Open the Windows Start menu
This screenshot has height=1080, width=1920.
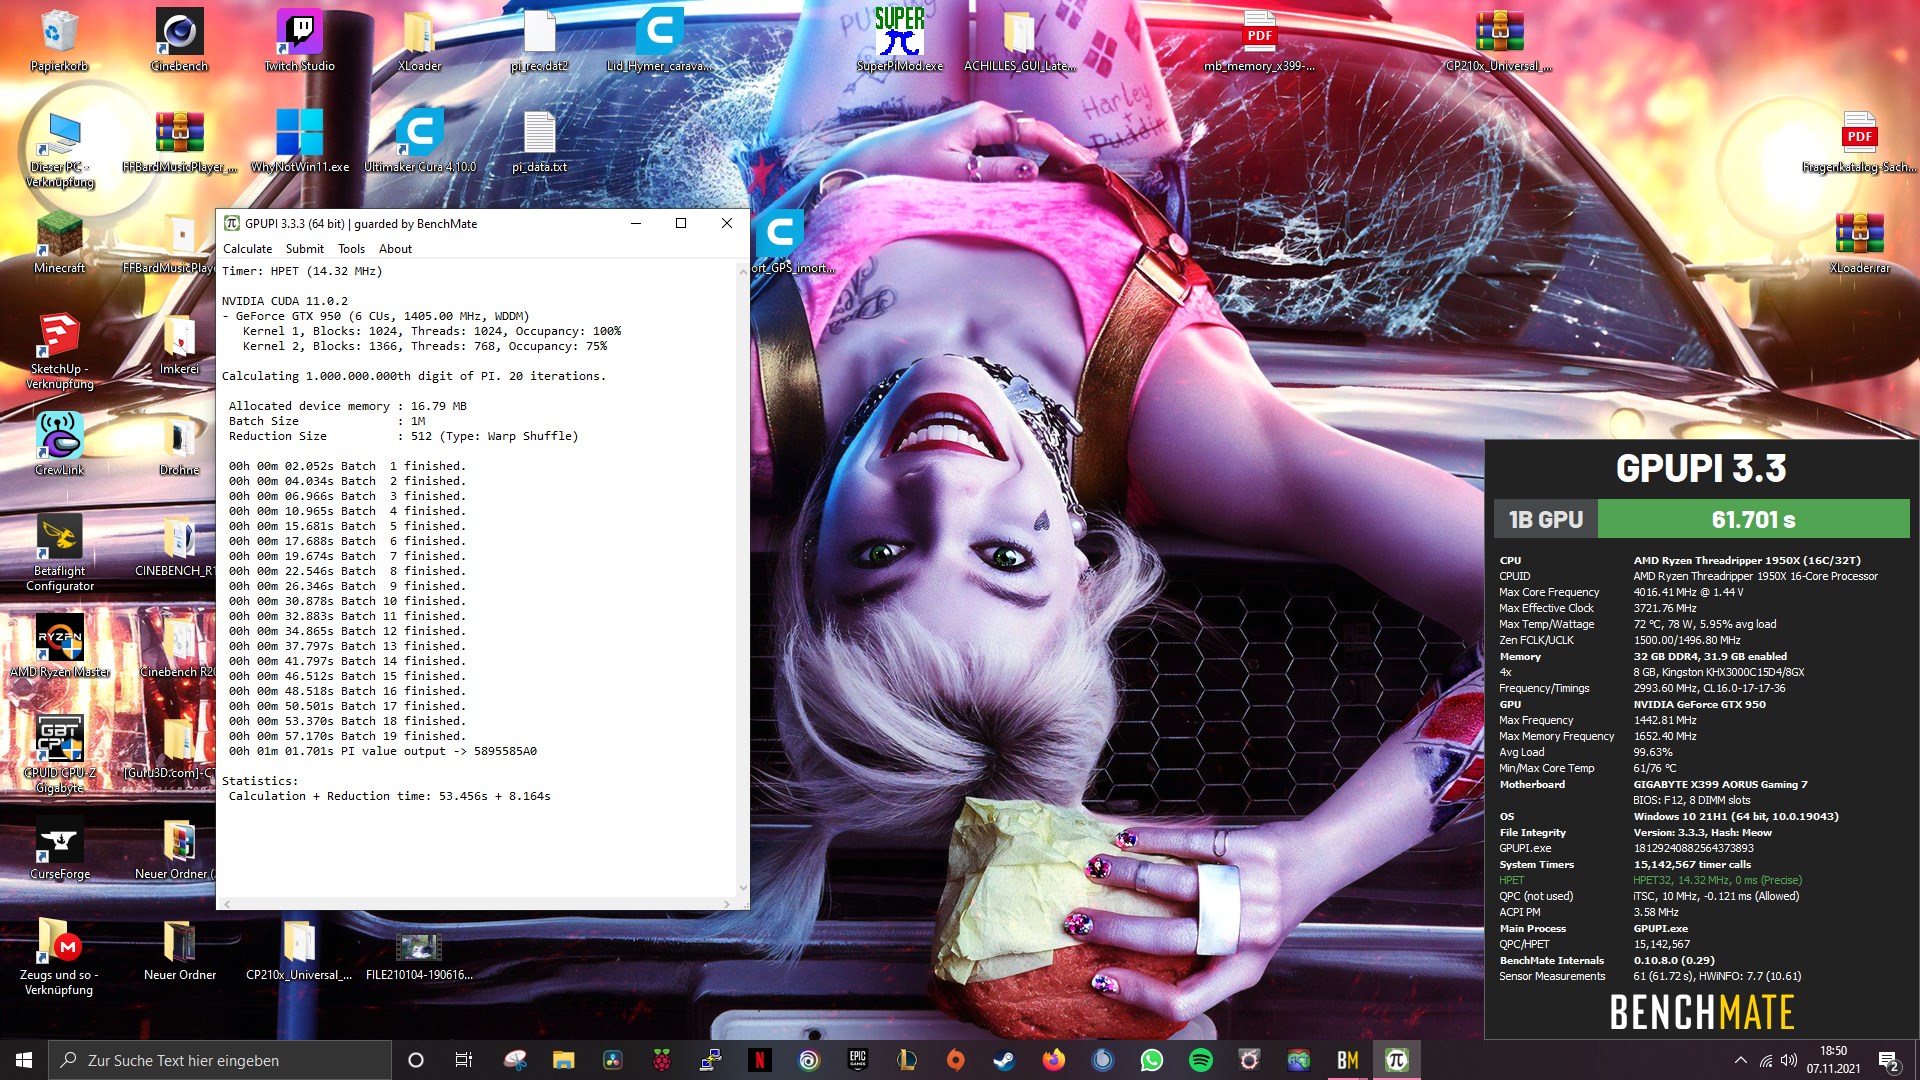(24, 1060)
